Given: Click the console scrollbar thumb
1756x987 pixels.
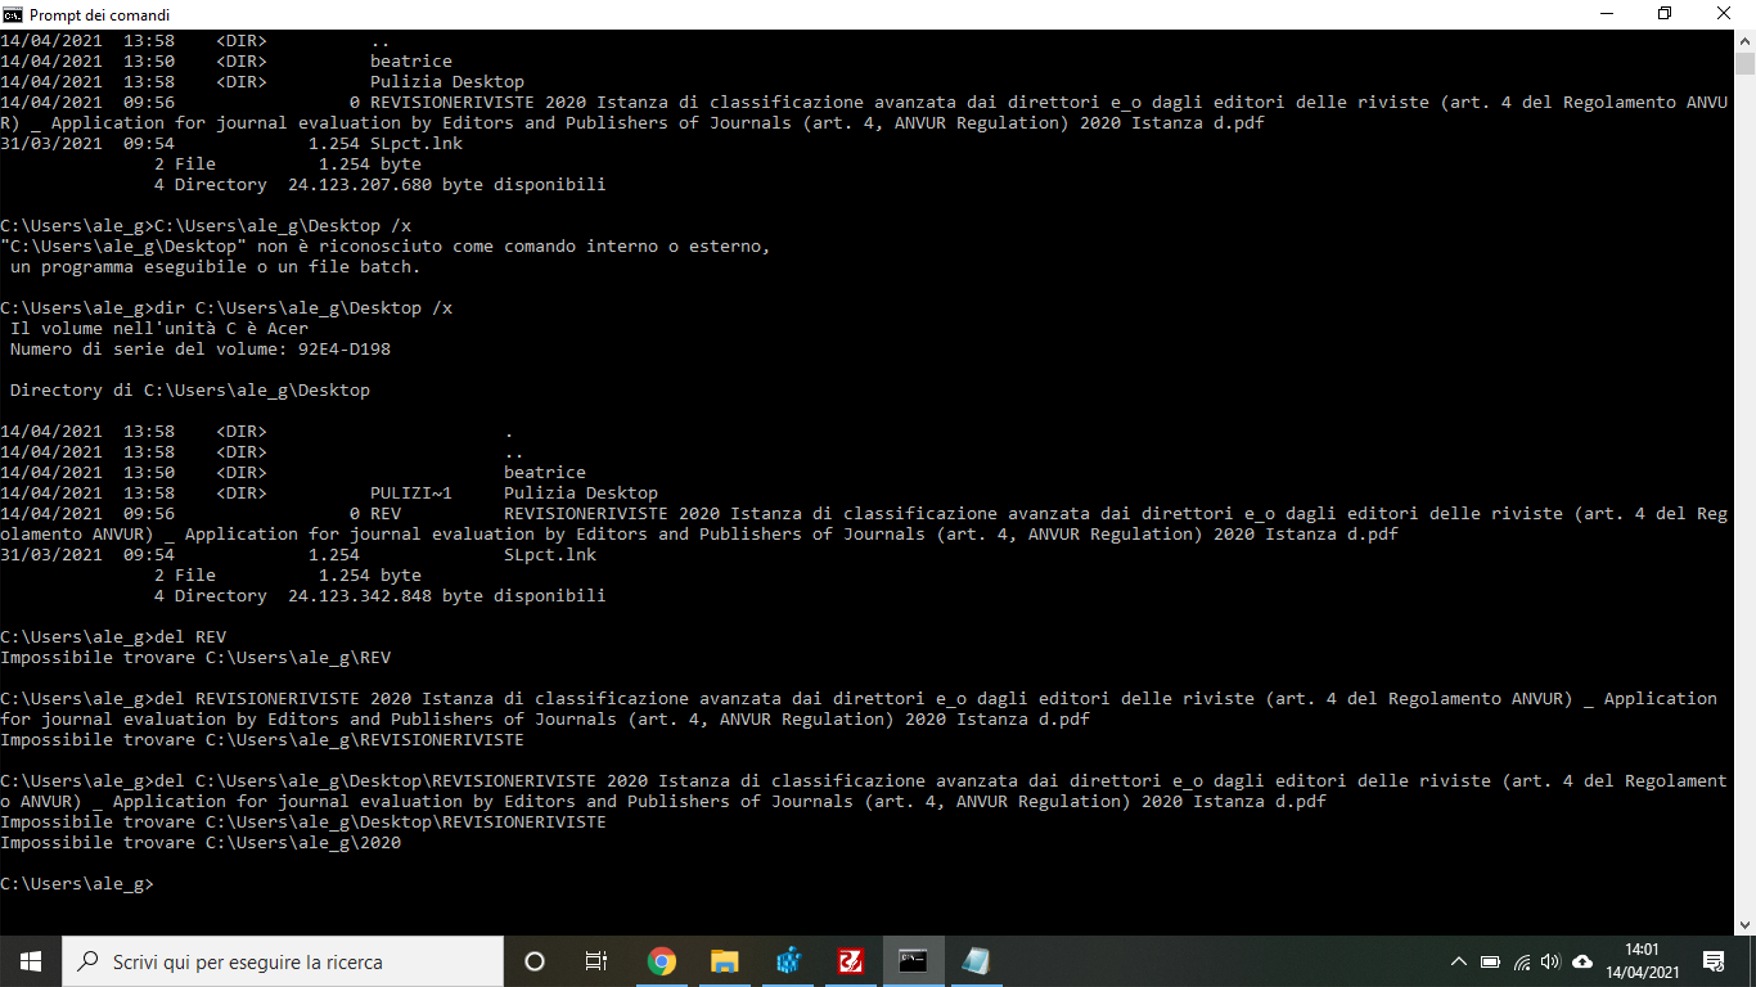Looking at the screenshot, I should click(x=1745, y=63).
